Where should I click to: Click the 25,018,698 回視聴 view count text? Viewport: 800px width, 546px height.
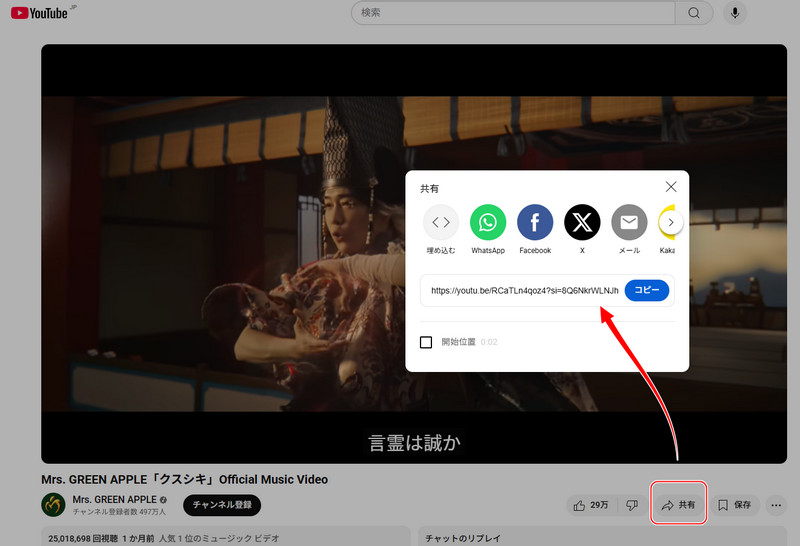coord(83,538)
